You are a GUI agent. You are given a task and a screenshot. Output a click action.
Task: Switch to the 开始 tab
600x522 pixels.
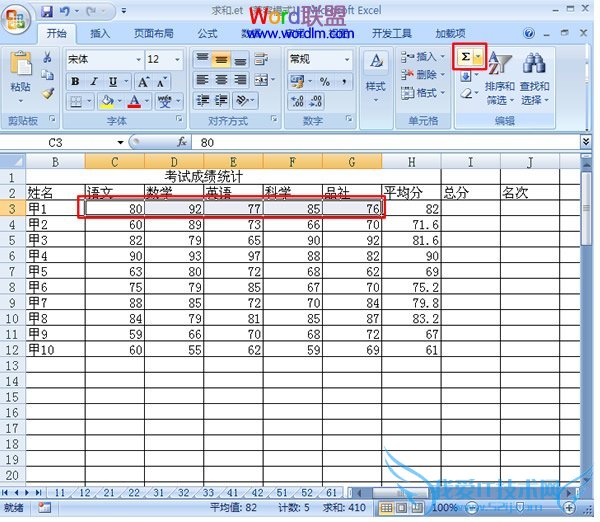coord(57,34)
